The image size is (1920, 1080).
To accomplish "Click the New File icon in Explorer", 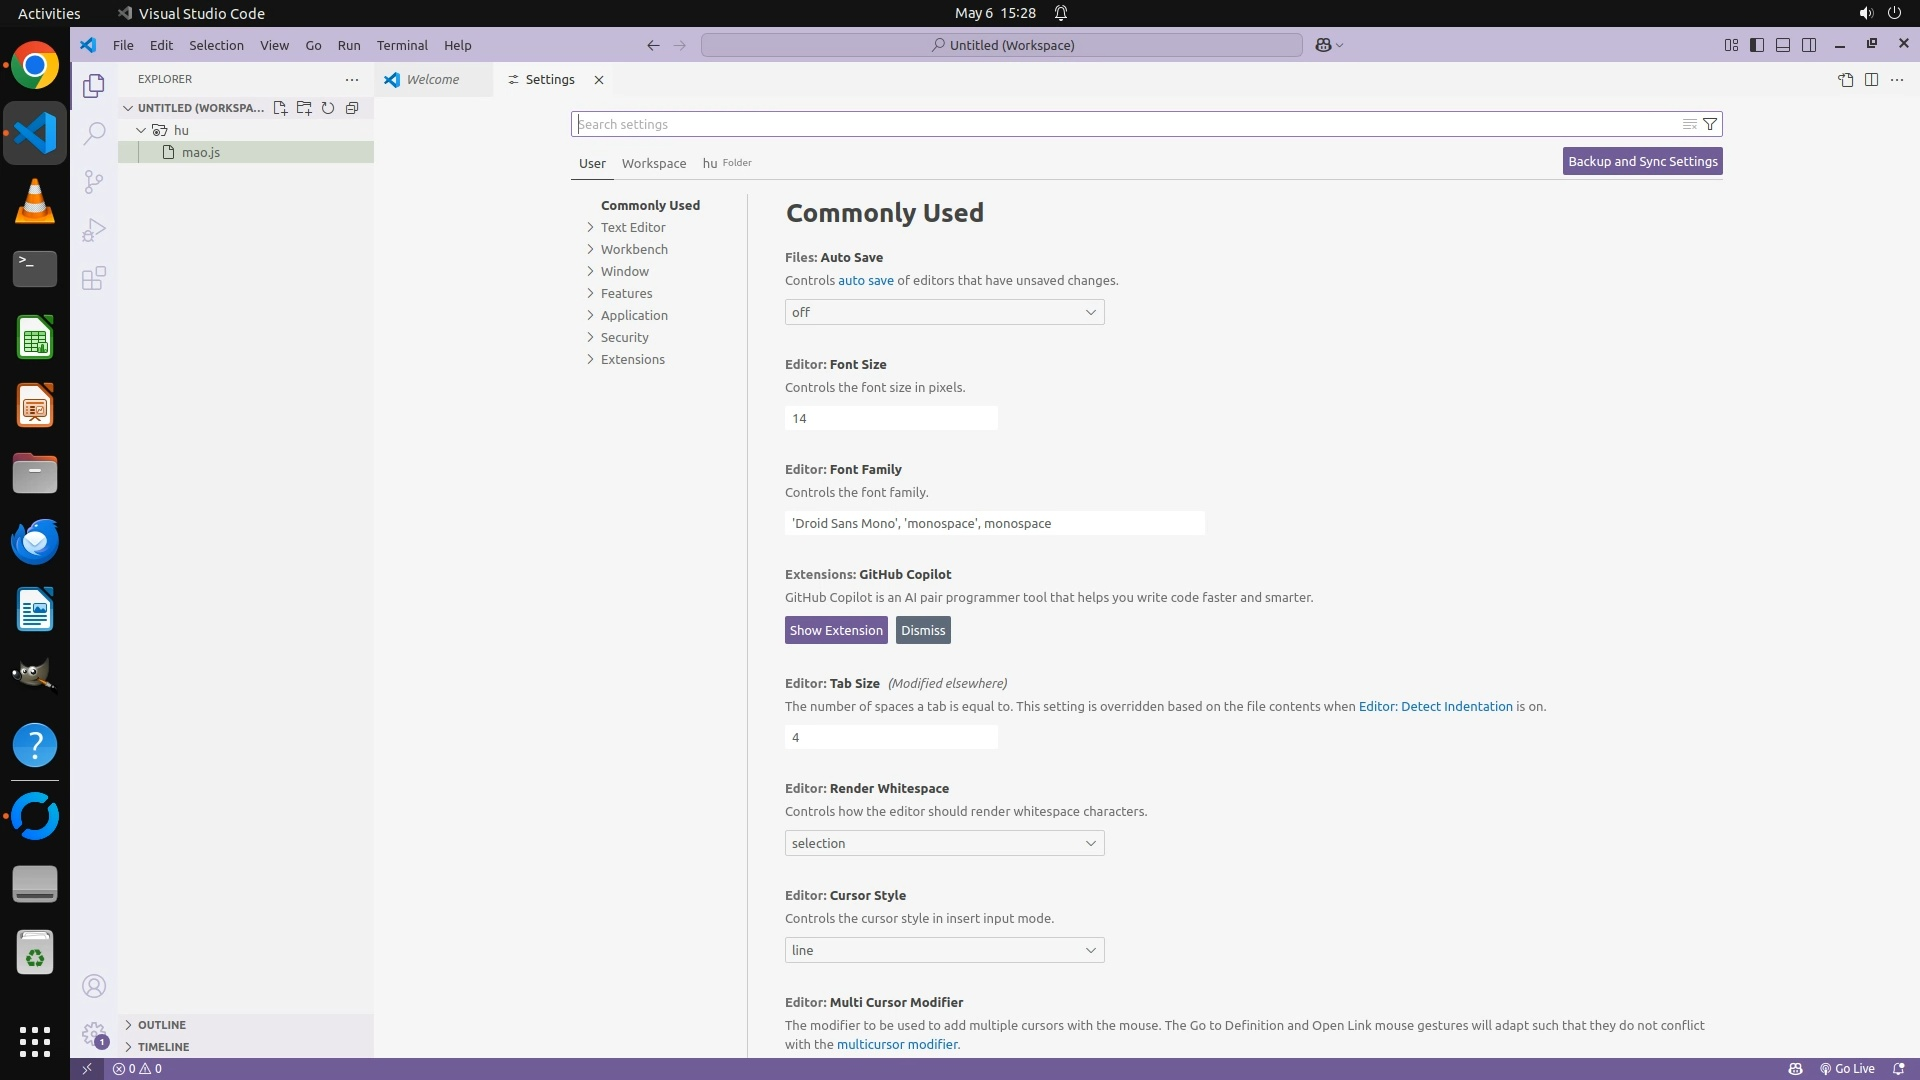I will tap(280, 108).
